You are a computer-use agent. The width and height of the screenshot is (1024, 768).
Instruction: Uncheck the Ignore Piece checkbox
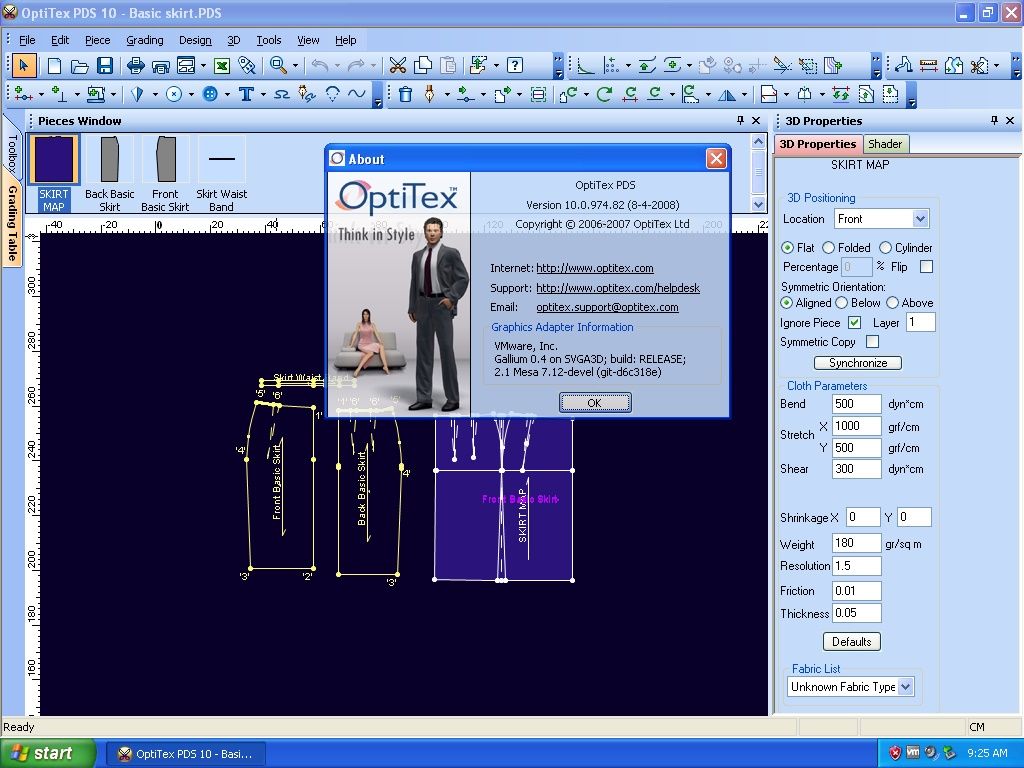tap(854, 323)
